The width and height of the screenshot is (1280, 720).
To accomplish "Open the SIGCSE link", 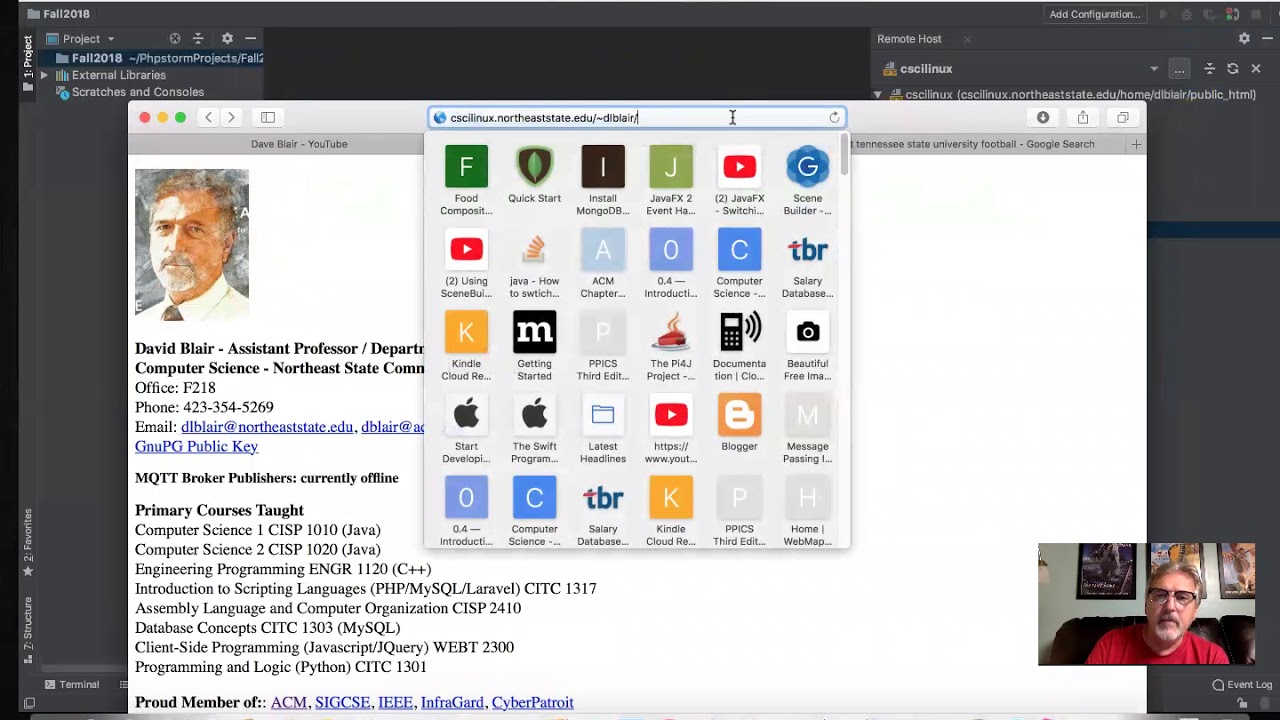I will pos(343,702).
